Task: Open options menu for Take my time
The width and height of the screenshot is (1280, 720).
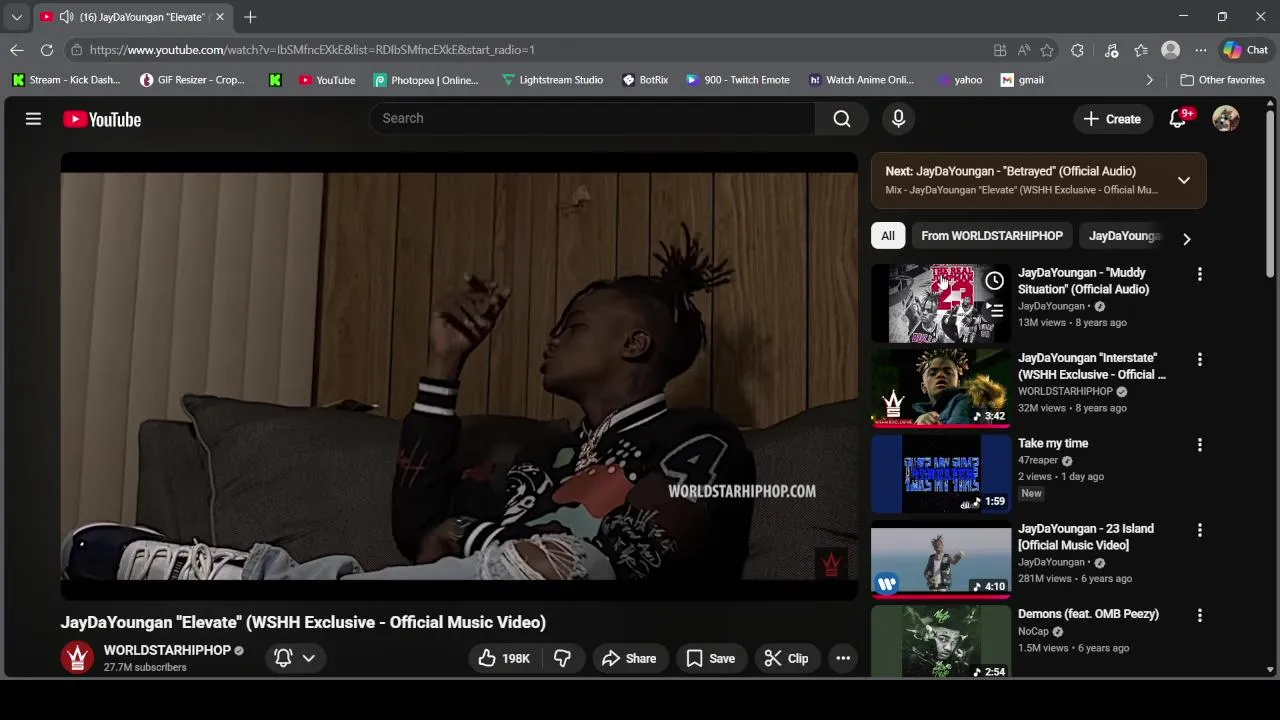Action: pyautogui.click(x=1200, y=445)
